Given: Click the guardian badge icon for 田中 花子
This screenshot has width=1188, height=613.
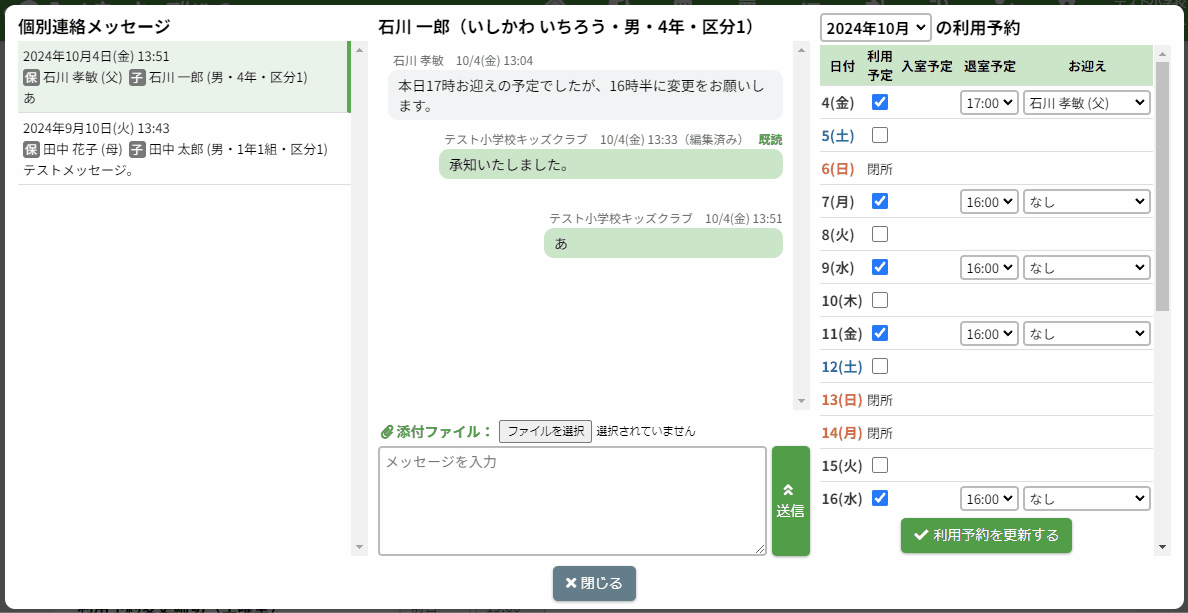Looking at the screenshot, I should click(x=31, y=149).
